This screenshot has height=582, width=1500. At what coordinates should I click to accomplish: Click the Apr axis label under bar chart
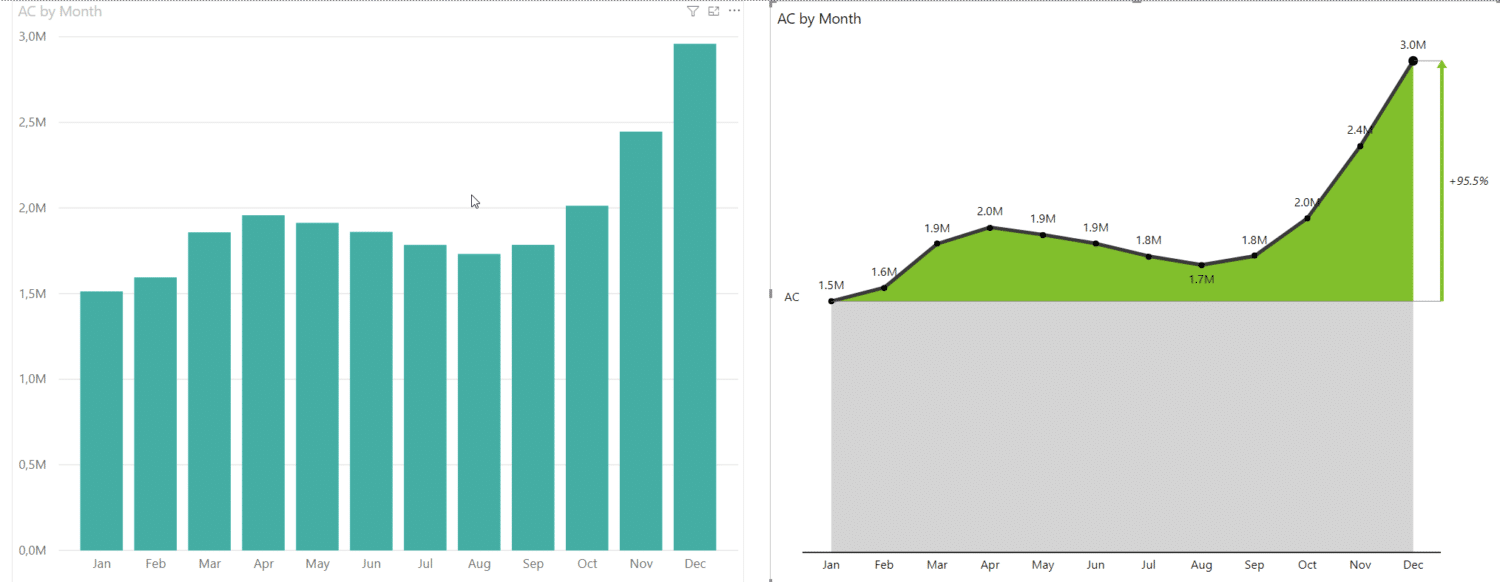coord(263,564)
